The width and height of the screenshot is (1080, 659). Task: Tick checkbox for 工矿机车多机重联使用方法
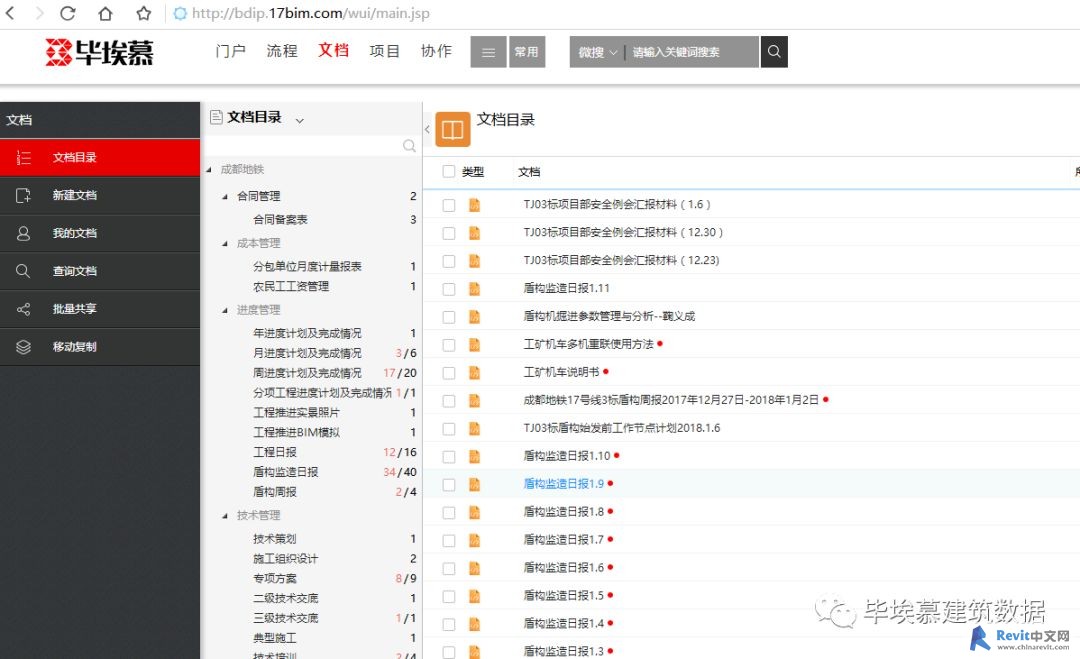coord(449,345)
